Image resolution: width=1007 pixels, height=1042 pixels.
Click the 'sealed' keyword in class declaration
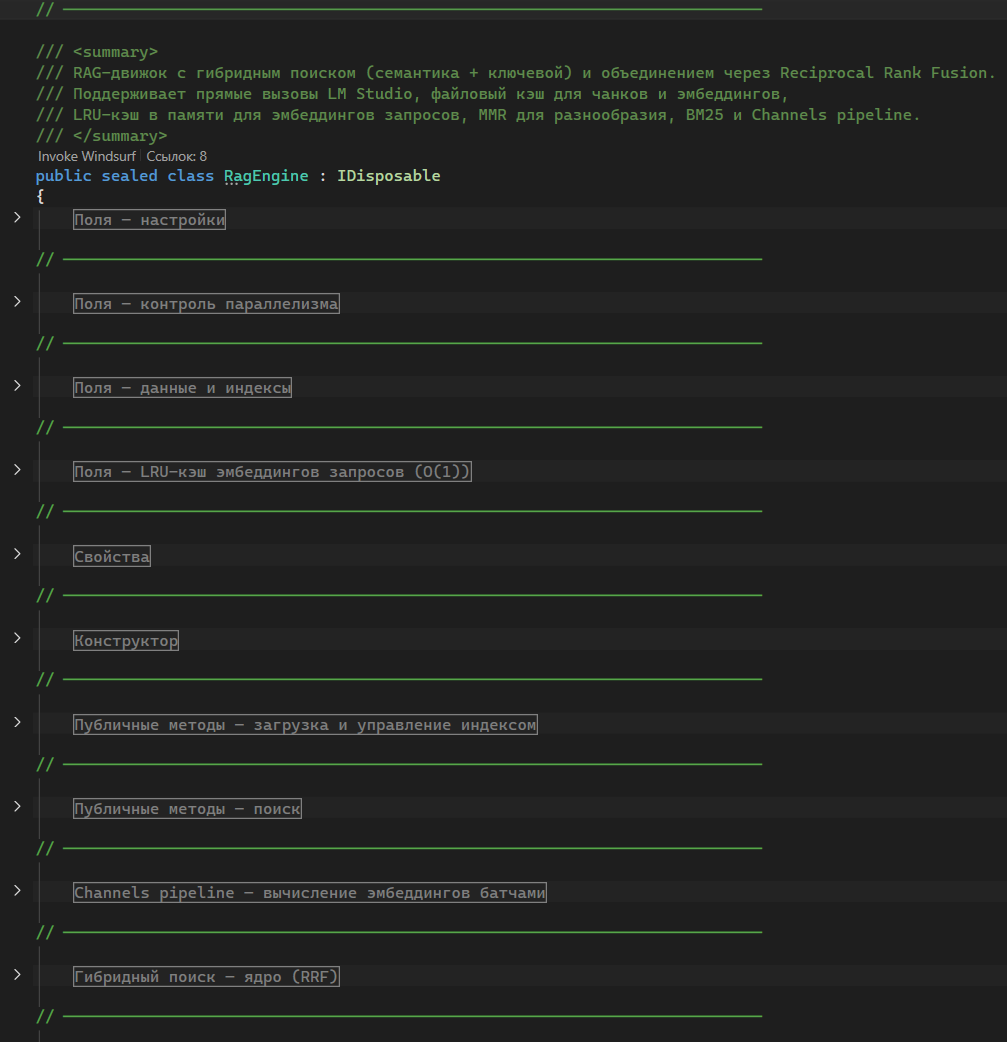click(x=129, y=176)
